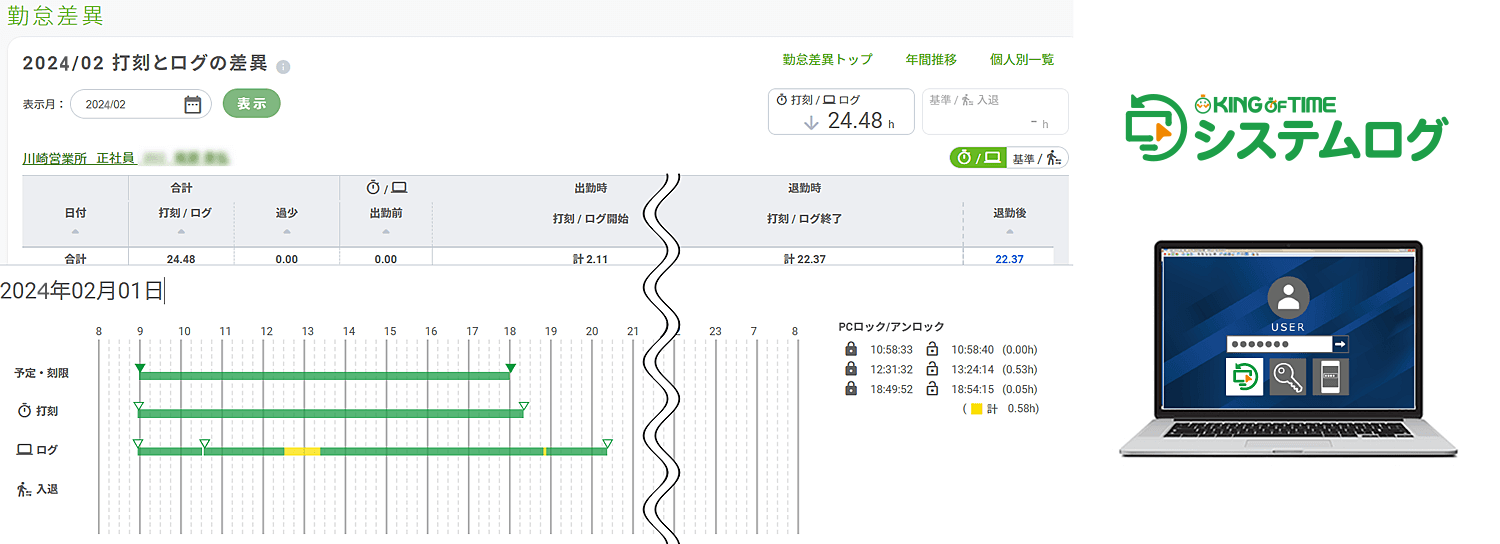
Task: Sort by the 日付 column arrow
Action: [x=75, y=232]
